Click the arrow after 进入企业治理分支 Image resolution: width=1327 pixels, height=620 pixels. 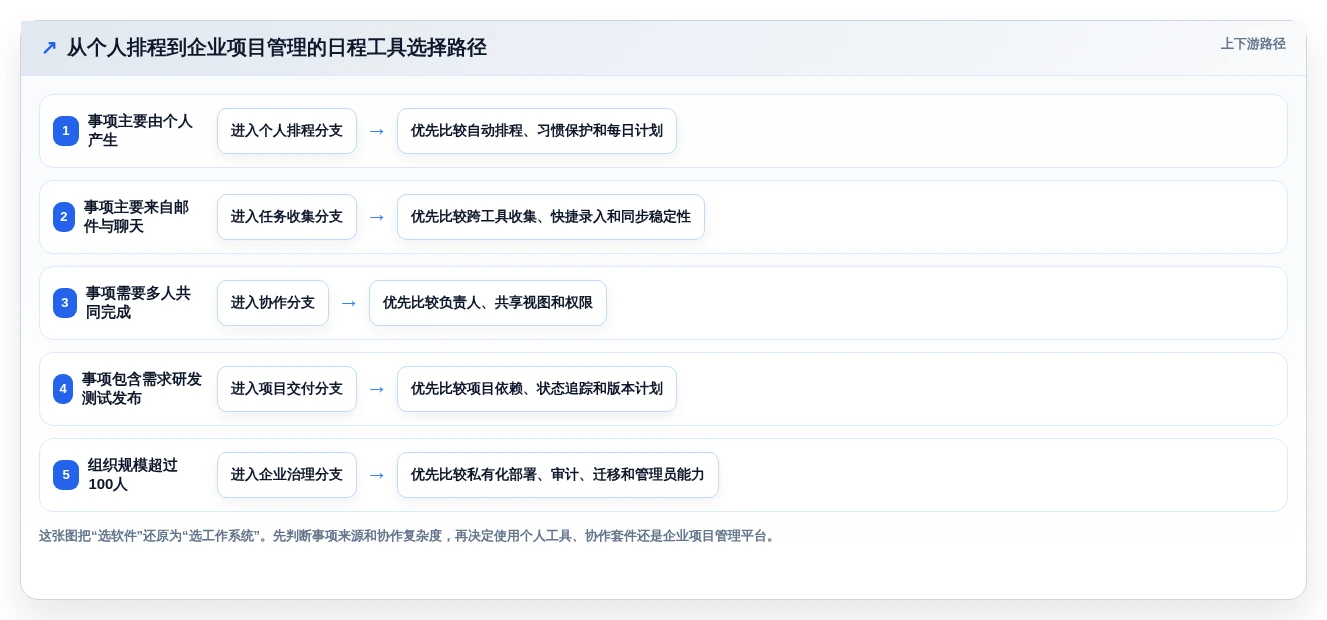coord(377,475)
